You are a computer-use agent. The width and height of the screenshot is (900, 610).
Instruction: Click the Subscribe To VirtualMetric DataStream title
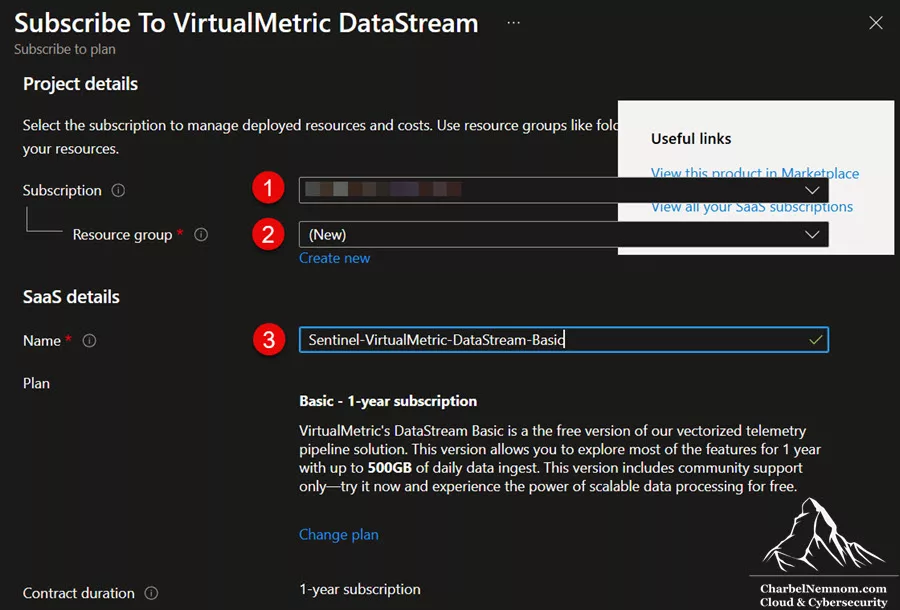246,24
